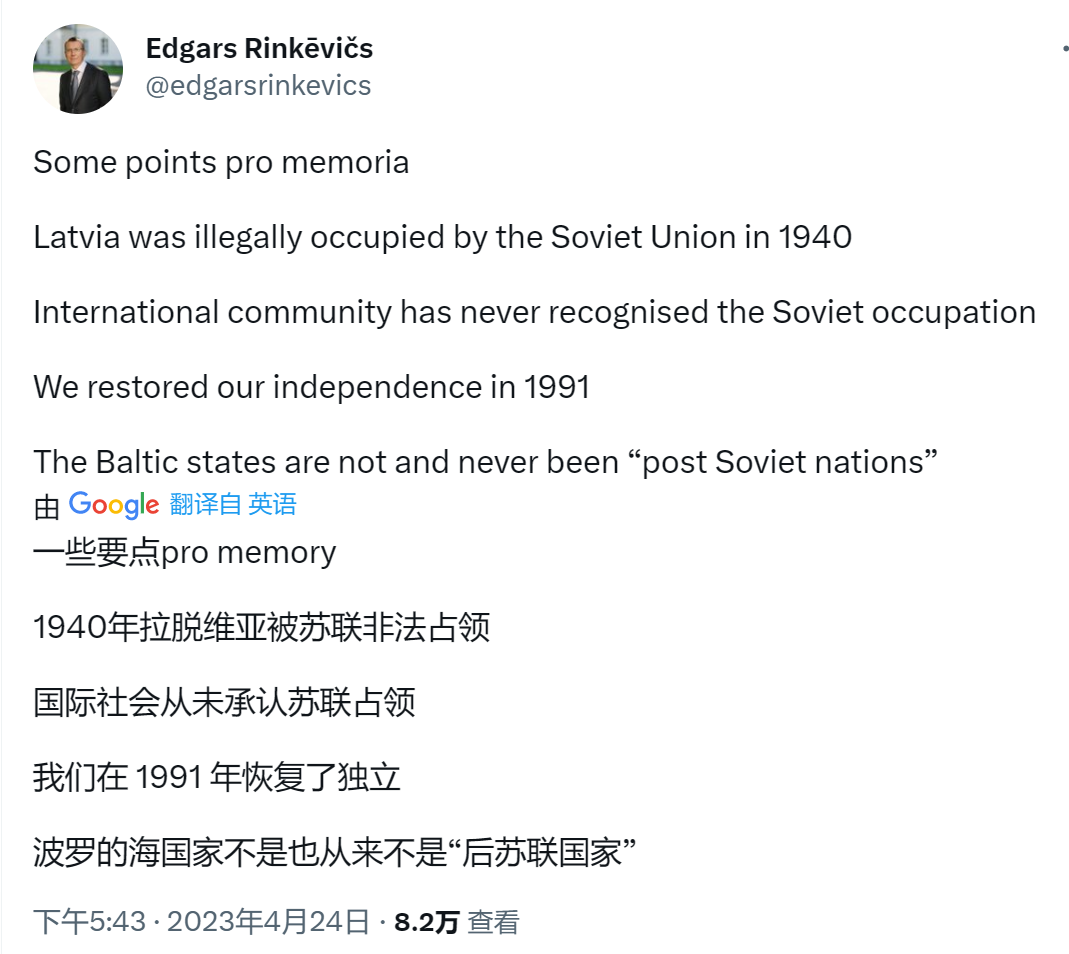Click the "翻译自" translation source text
This screenshot has width=1069, height=954.
click(205, 504)
